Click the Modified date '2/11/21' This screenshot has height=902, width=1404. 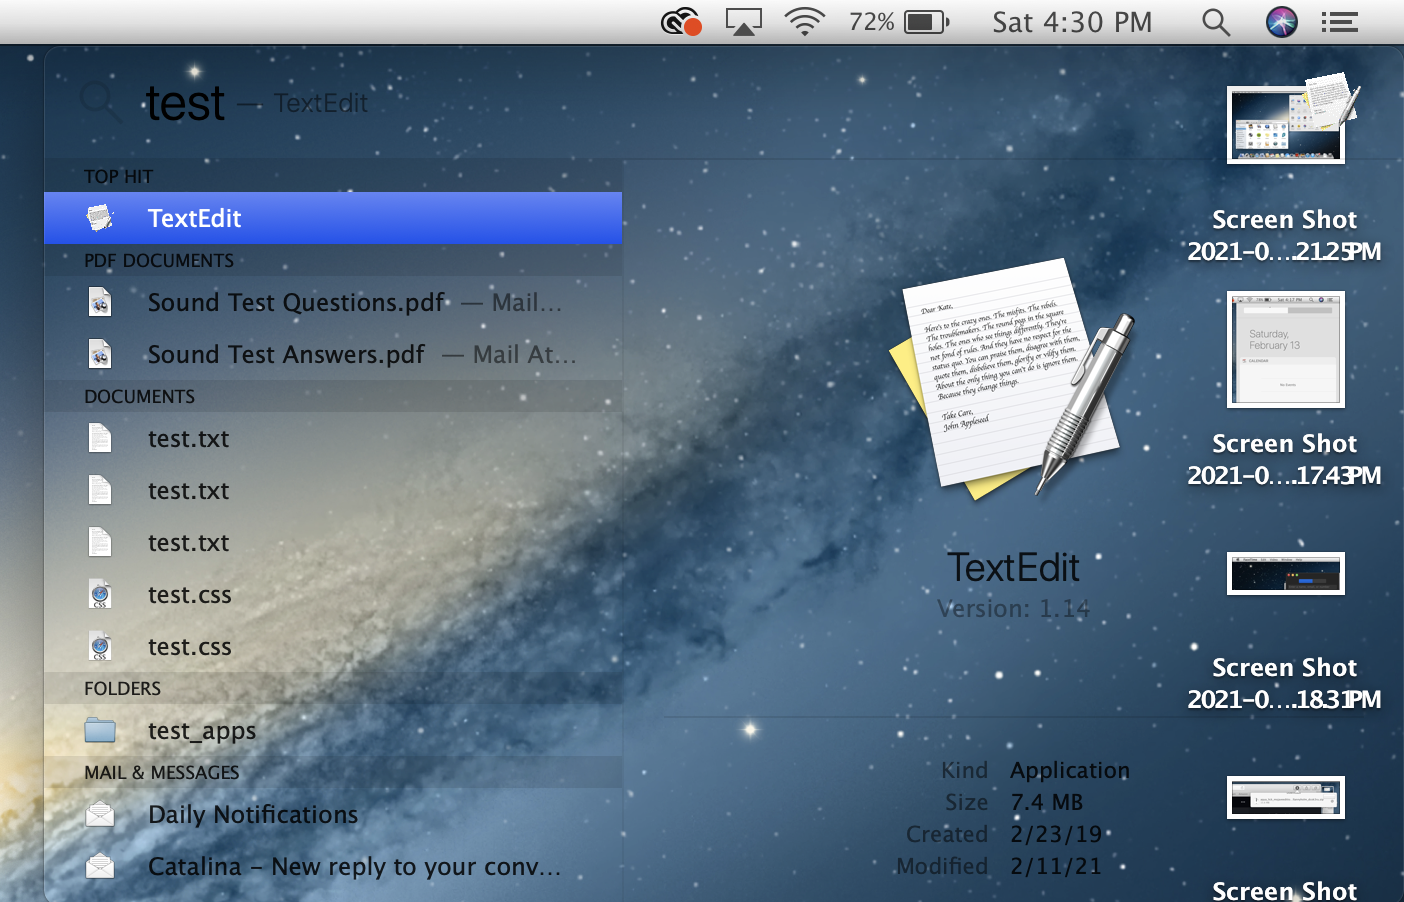(1056, 866)
